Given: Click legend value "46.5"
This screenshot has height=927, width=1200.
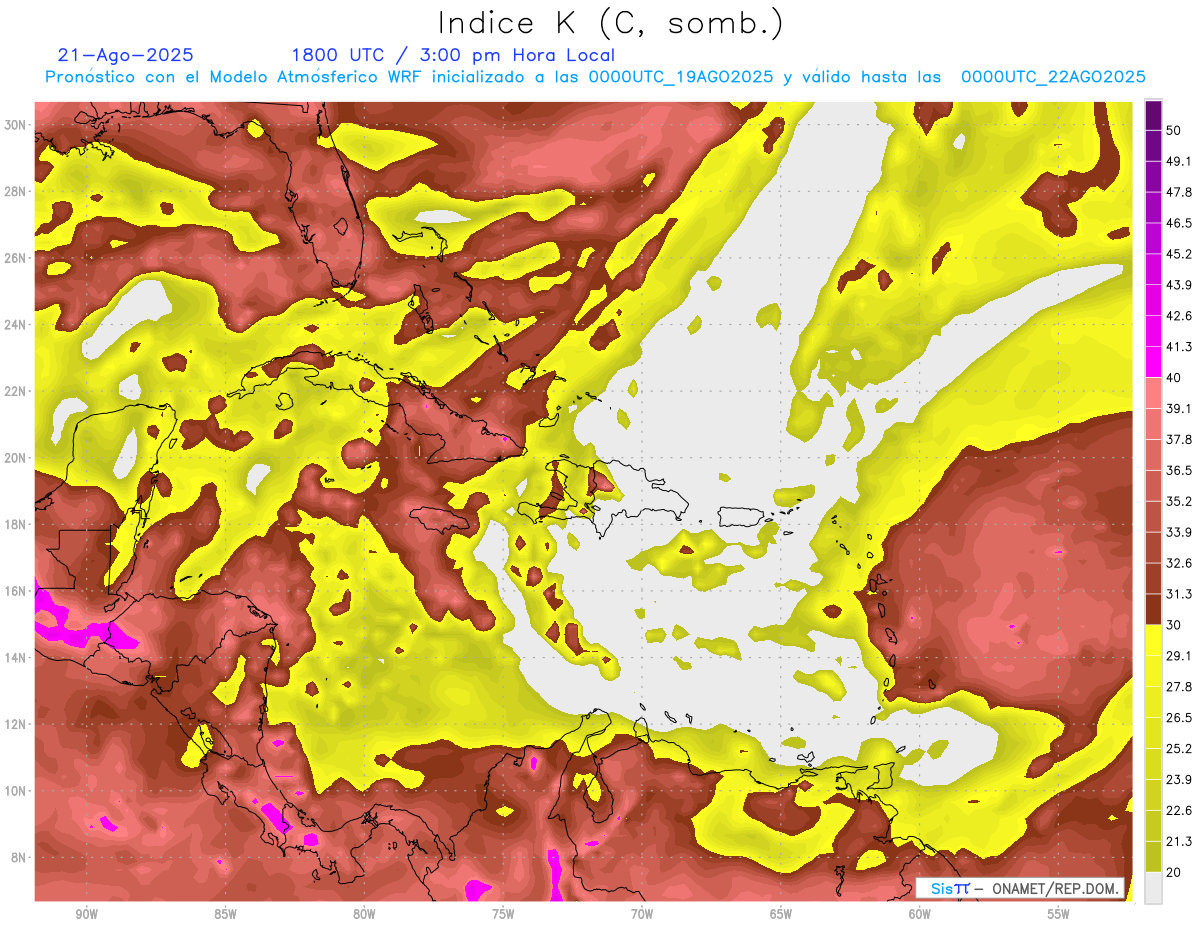Looking at the screenshot, I should pos(1179,223).
